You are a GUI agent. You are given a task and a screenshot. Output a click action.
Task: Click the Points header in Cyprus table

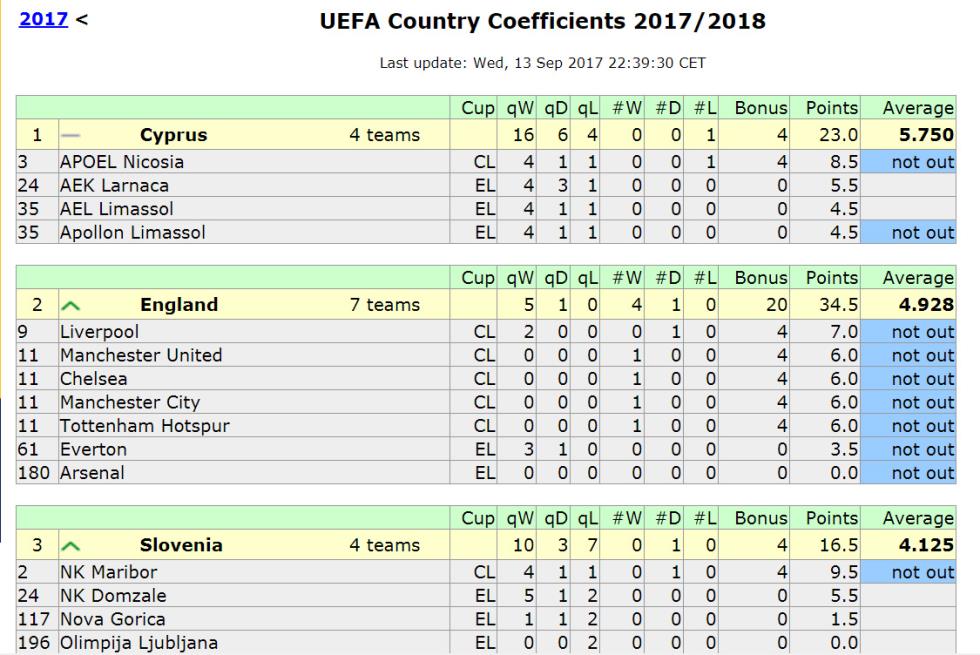coord(831,108)
